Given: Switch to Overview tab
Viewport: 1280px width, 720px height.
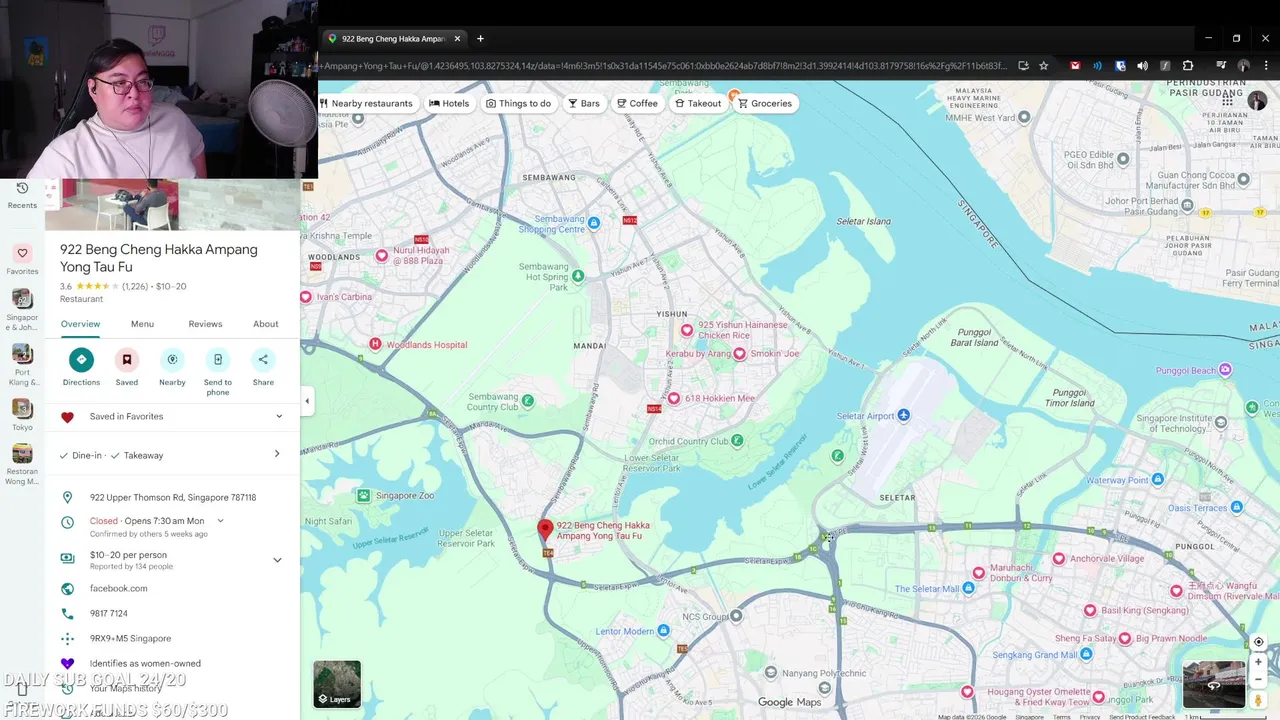Looking at the screenshot, I should (x=80, y=324).
